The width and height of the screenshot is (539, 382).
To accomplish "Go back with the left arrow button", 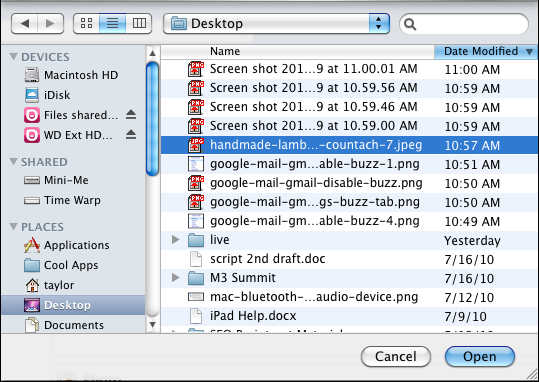I will coord(24,23).
